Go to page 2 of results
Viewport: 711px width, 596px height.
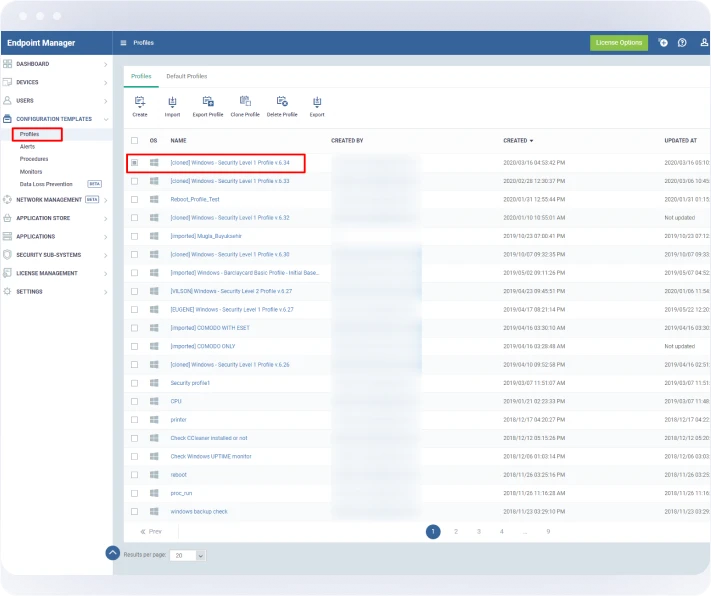pos(456,532)
